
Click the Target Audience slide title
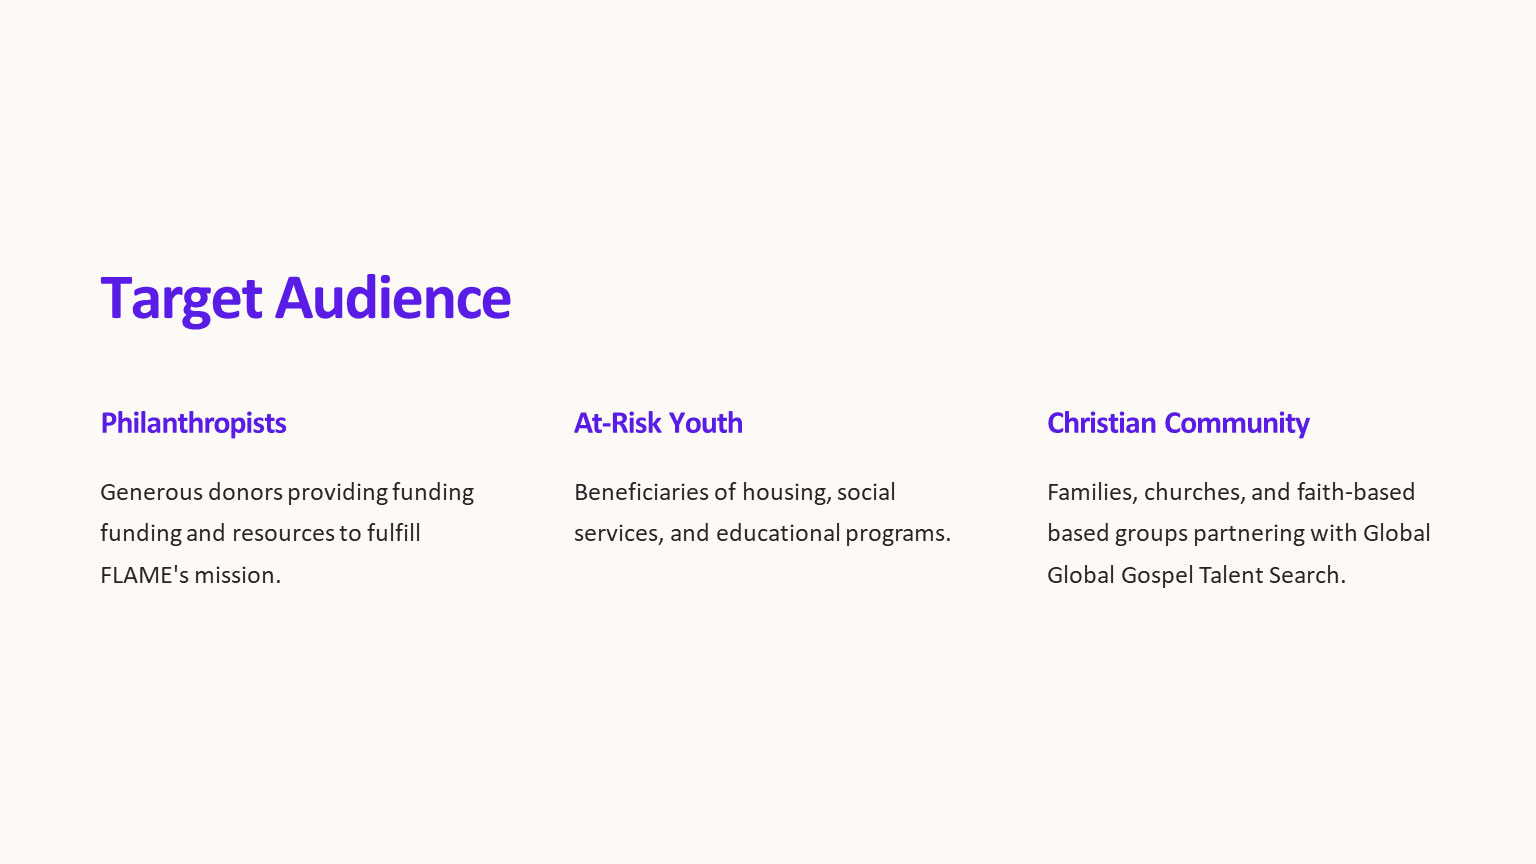(x=305, y=298)
